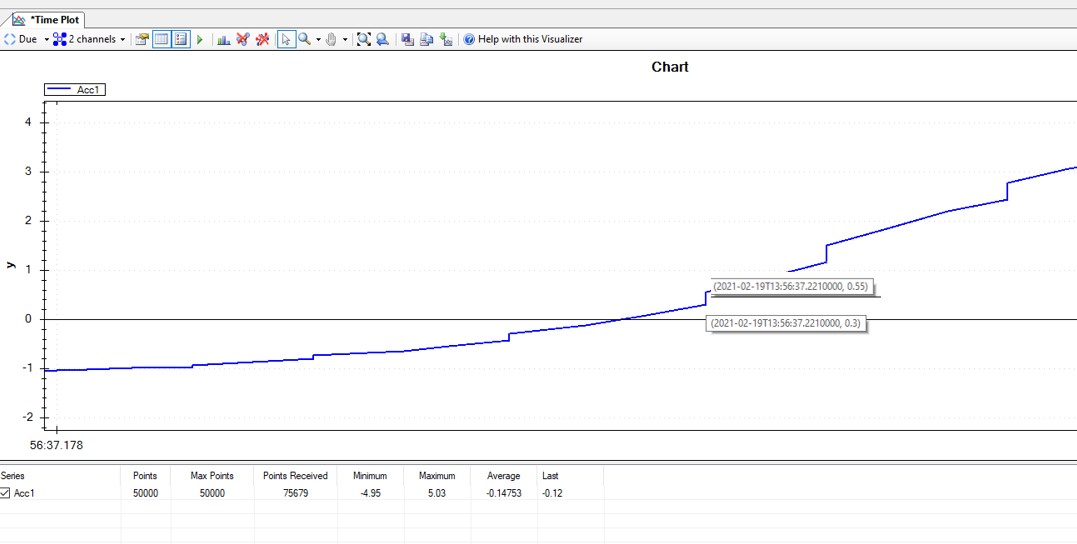
Task: Select the hand pan tool
Action: (331, 39)
